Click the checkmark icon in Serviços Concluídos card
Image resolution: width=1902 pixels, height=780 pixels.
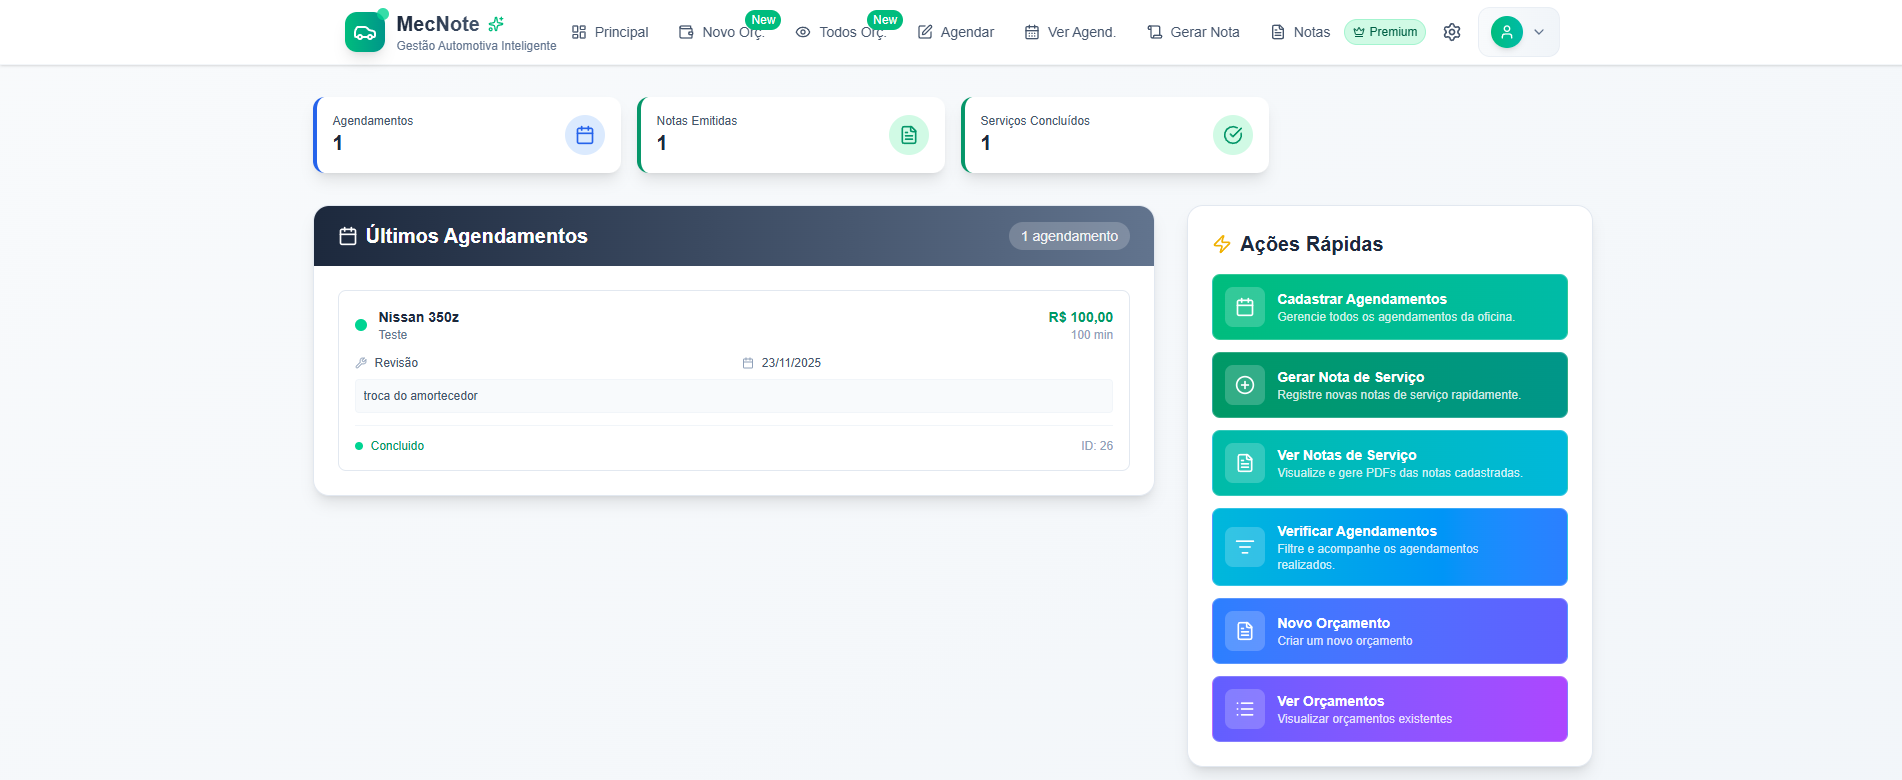pyautogui.click(x=1233, y=135)
